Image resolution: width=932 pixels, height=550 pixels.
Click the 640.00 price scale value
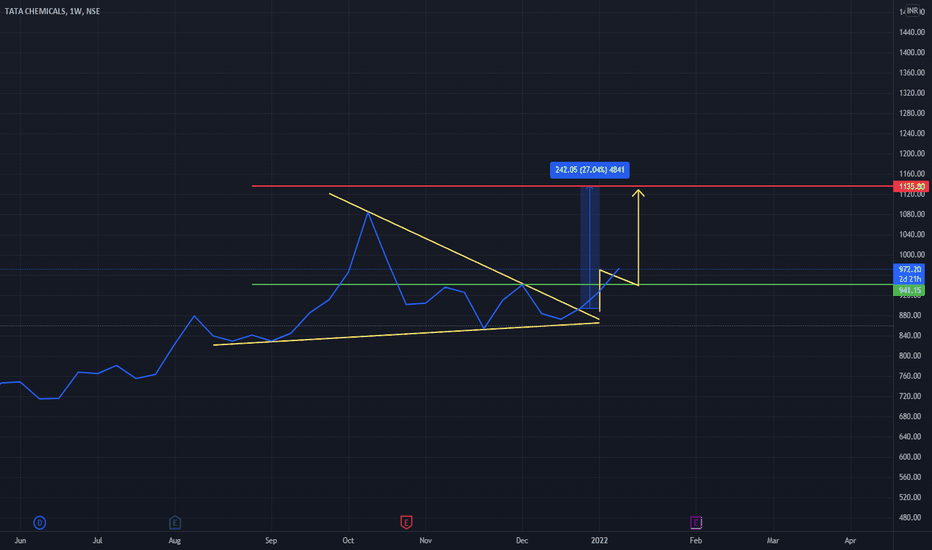point(912,436)
